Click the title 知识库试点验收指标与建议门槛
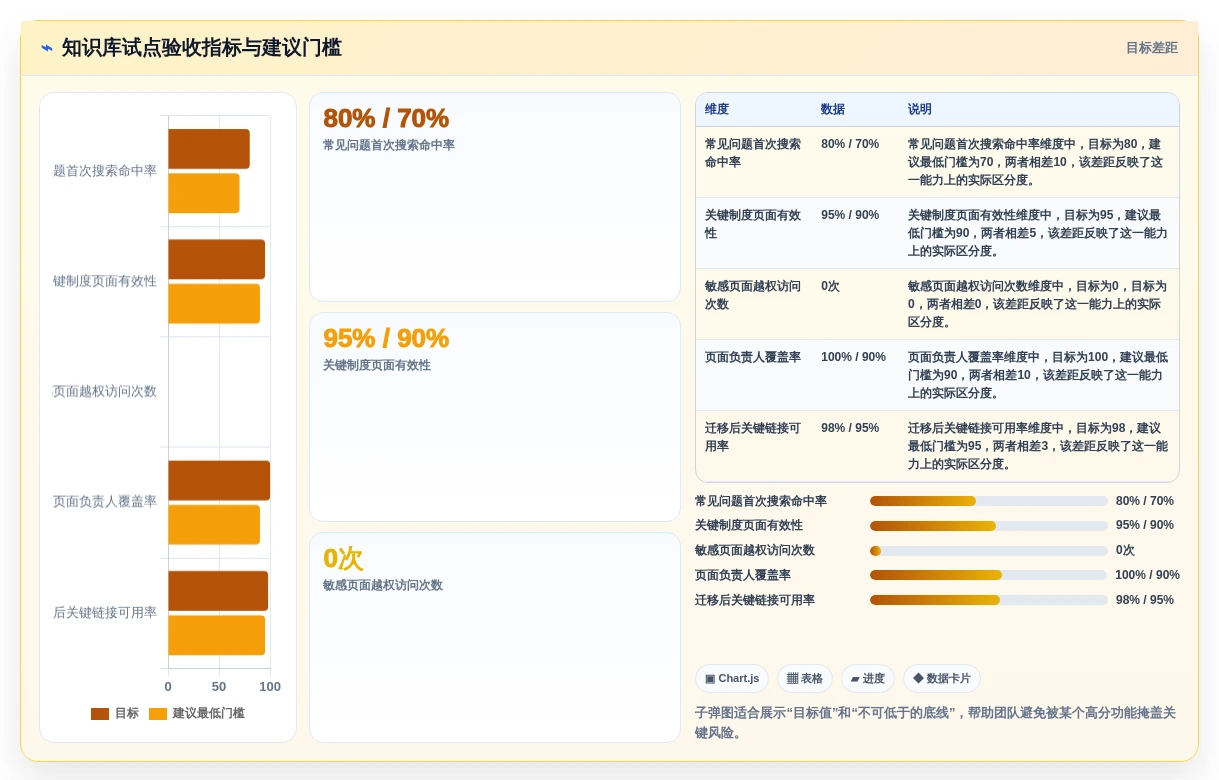The width and height of the screenshot is (1219, 780). click(201, 48)
